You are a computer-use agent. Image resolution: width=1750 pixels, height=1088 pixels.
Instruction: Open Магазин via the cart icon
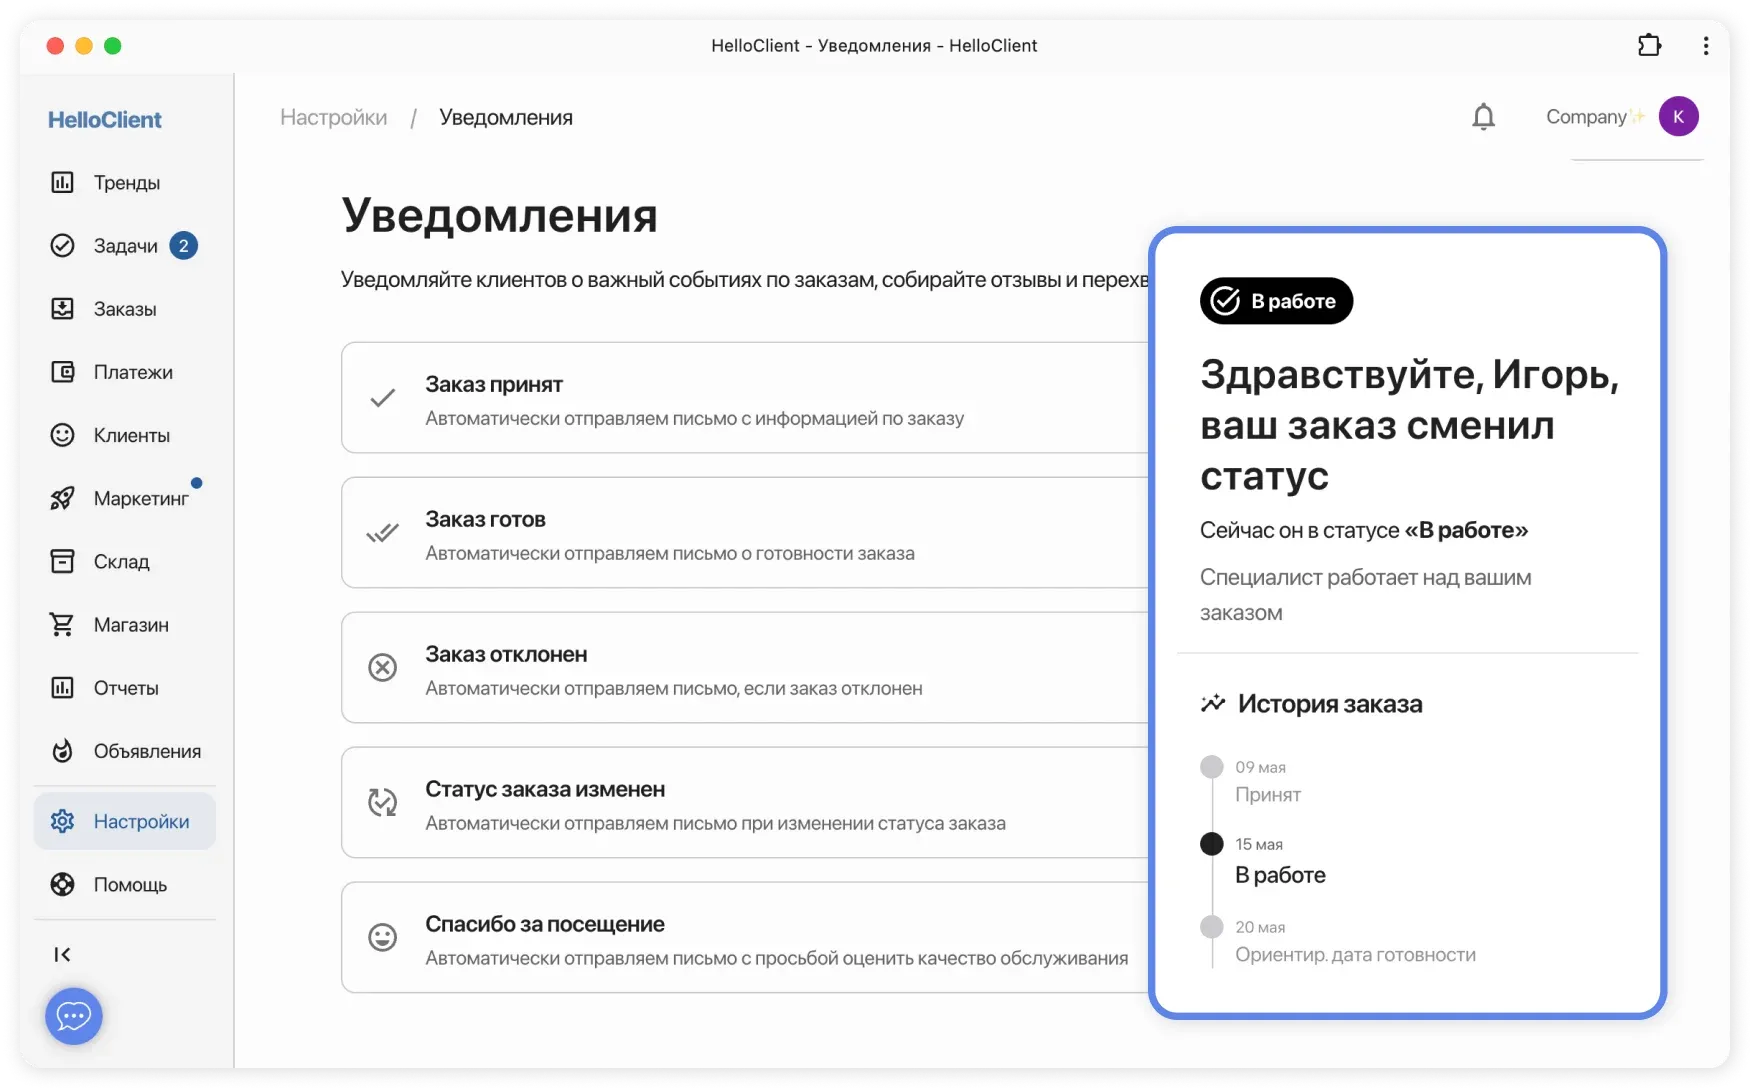[62, 624]
